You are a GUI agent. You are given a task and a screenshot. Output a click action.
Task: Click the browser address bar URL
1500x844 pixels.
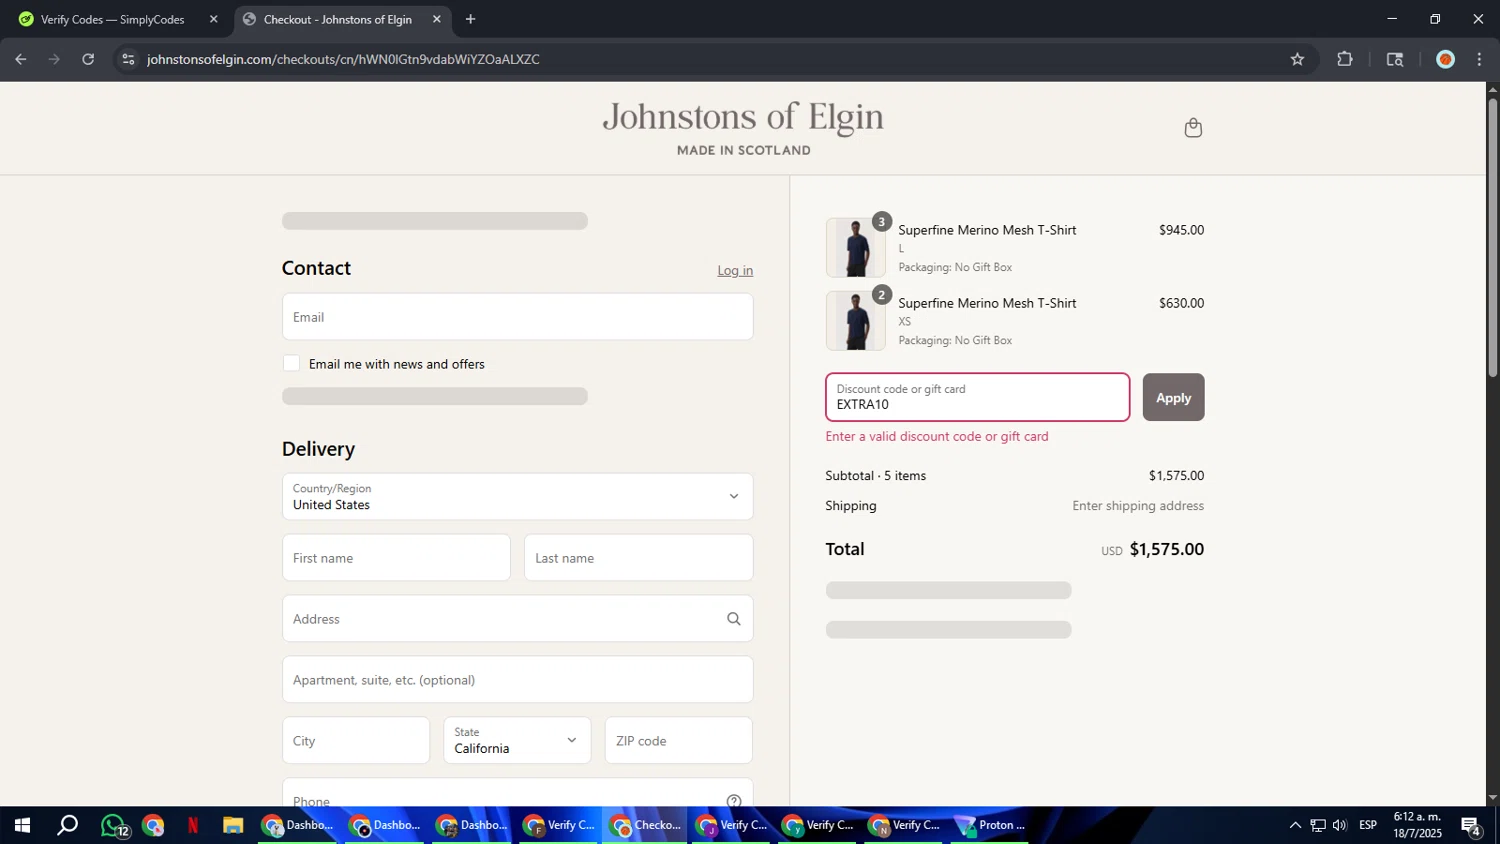tap(343, 59)
